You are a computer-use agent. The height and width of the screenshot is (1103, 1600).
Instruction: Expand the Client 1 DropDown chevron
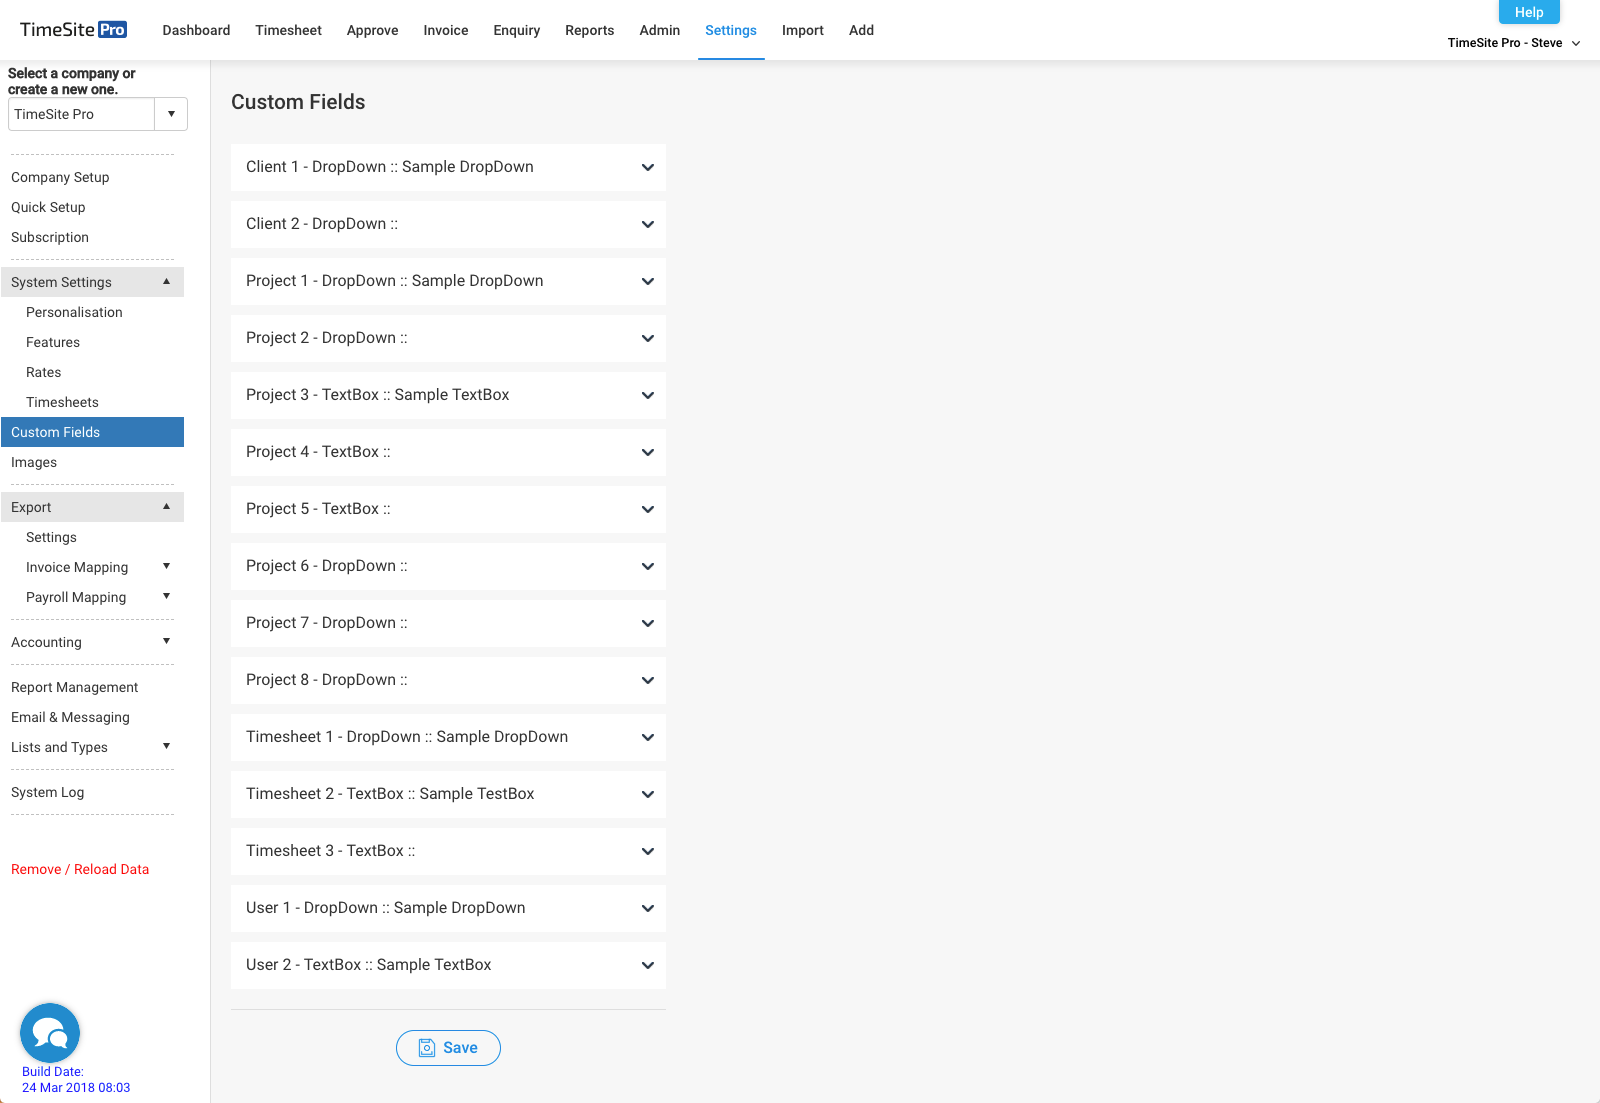tap(648, 168)
